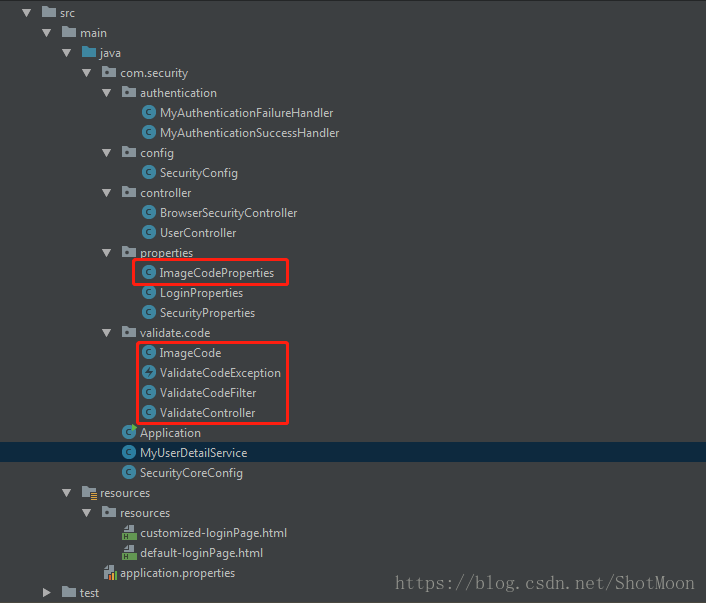Select the validate.code package label
This screenshot has width=706, height=603.
pos(175,333)
